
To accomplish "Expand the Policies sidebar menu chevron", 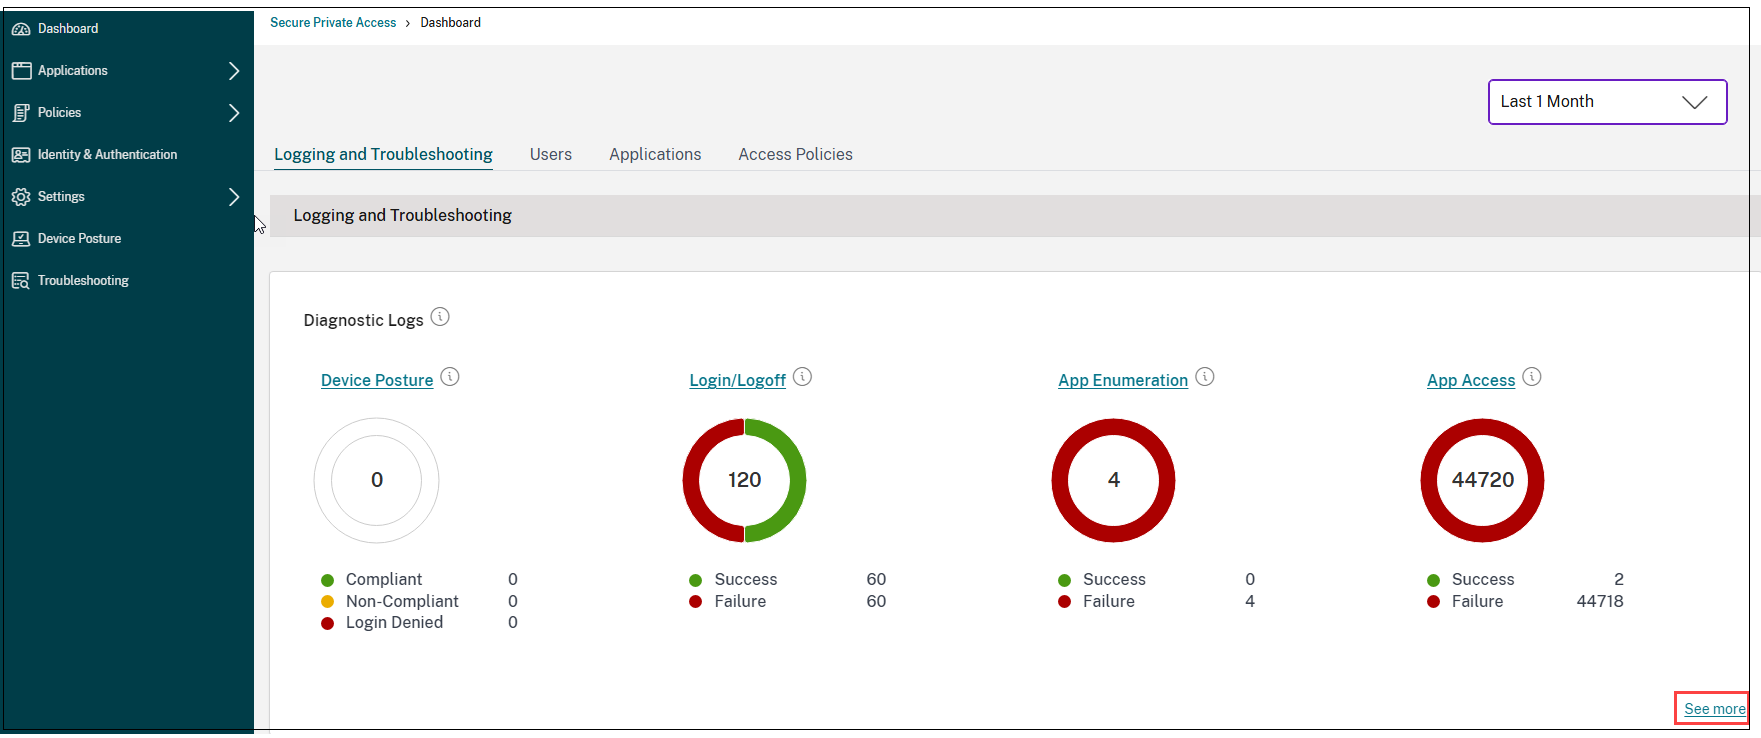I will 234,113.
